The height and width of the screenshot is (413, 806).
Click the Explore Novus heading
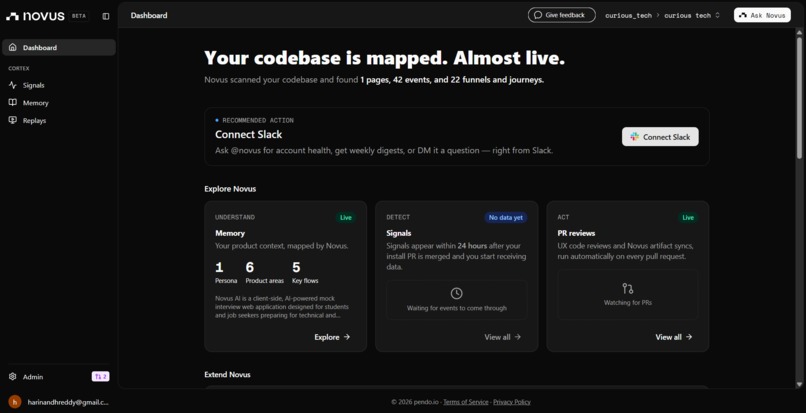(230, 189)
